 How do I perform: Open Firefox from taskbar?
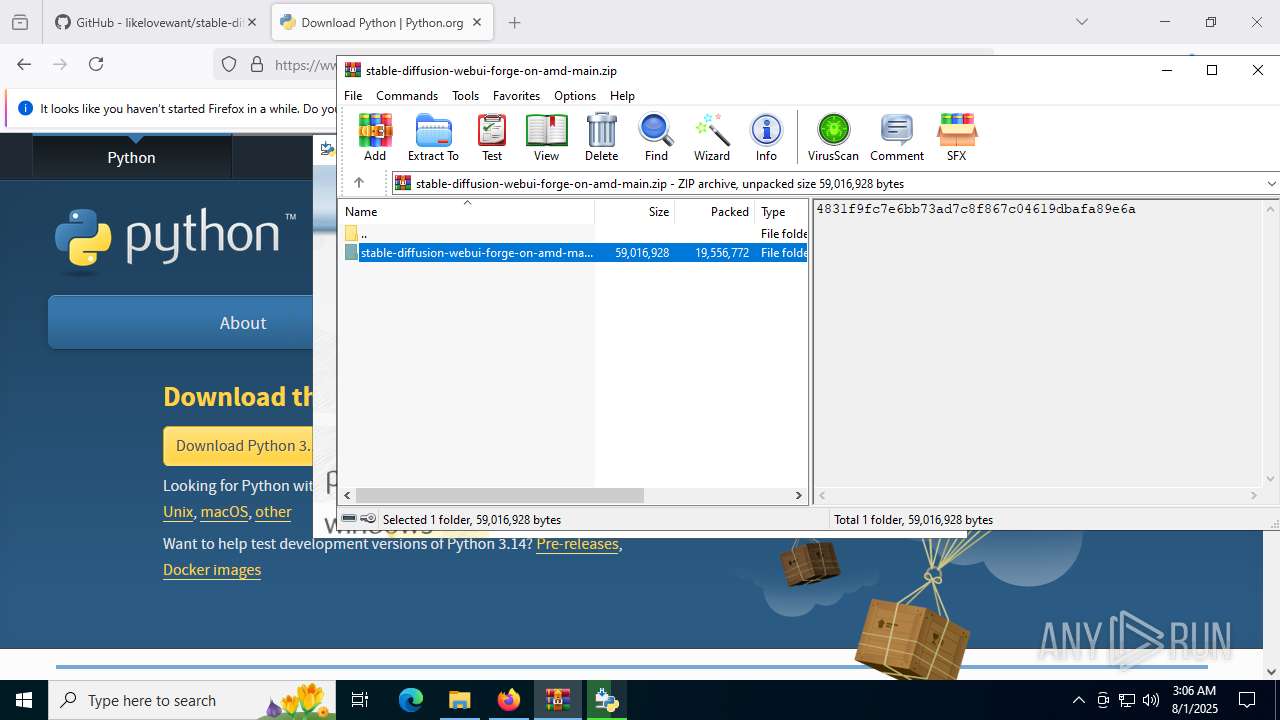tap(509, 700)
